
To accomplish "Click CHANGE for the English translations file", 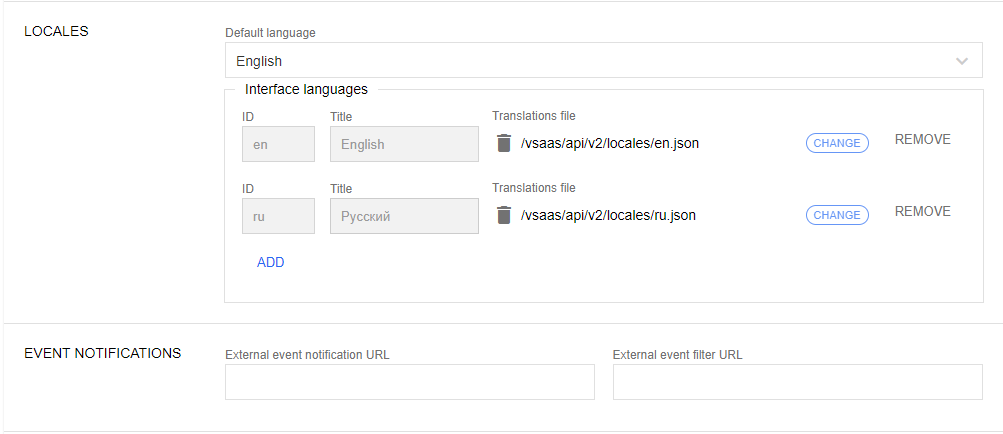I will [x=837, y=143].
